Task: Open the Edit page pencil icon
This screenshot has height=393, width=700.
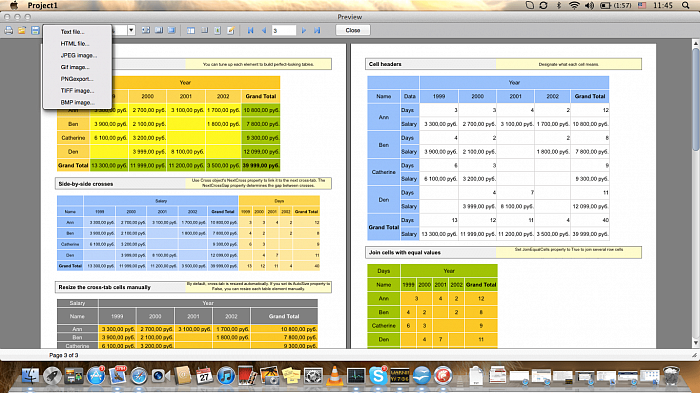Action: point(231,30)
